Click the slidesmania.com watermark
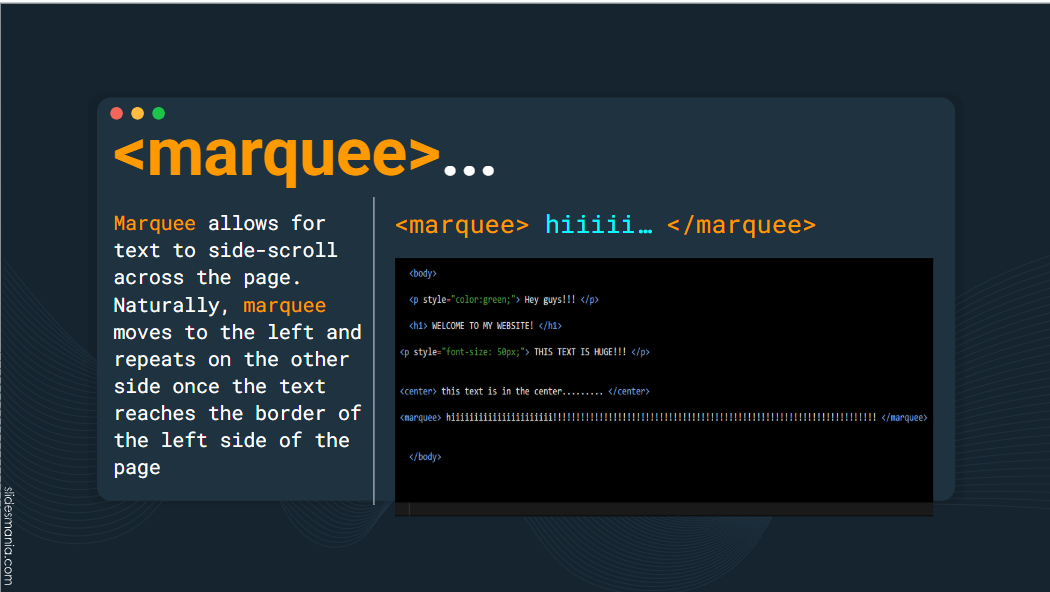 coord(8,535)
